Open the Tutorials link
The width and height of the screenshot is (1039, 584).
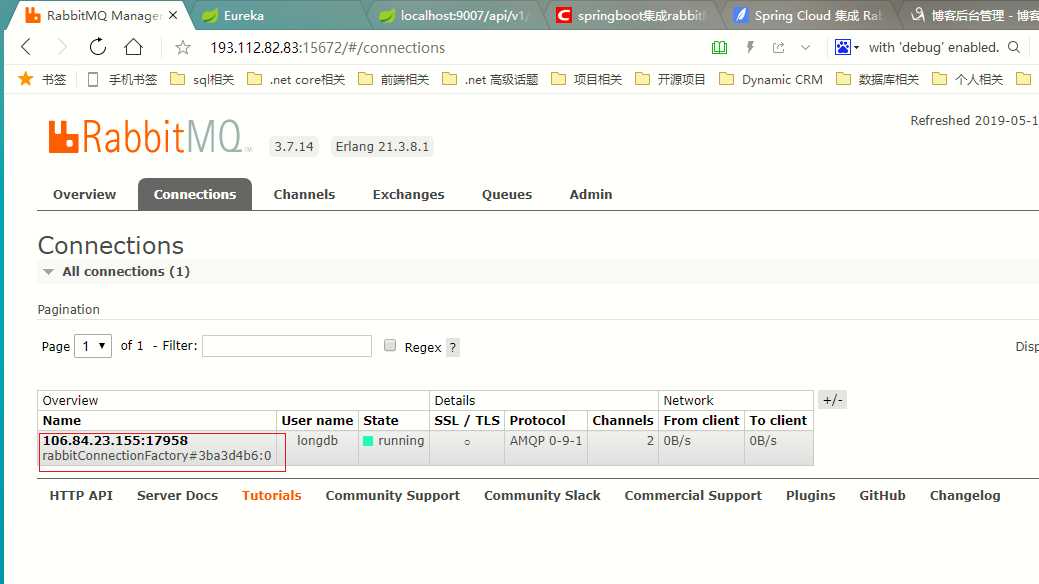[x=271, y=496]
